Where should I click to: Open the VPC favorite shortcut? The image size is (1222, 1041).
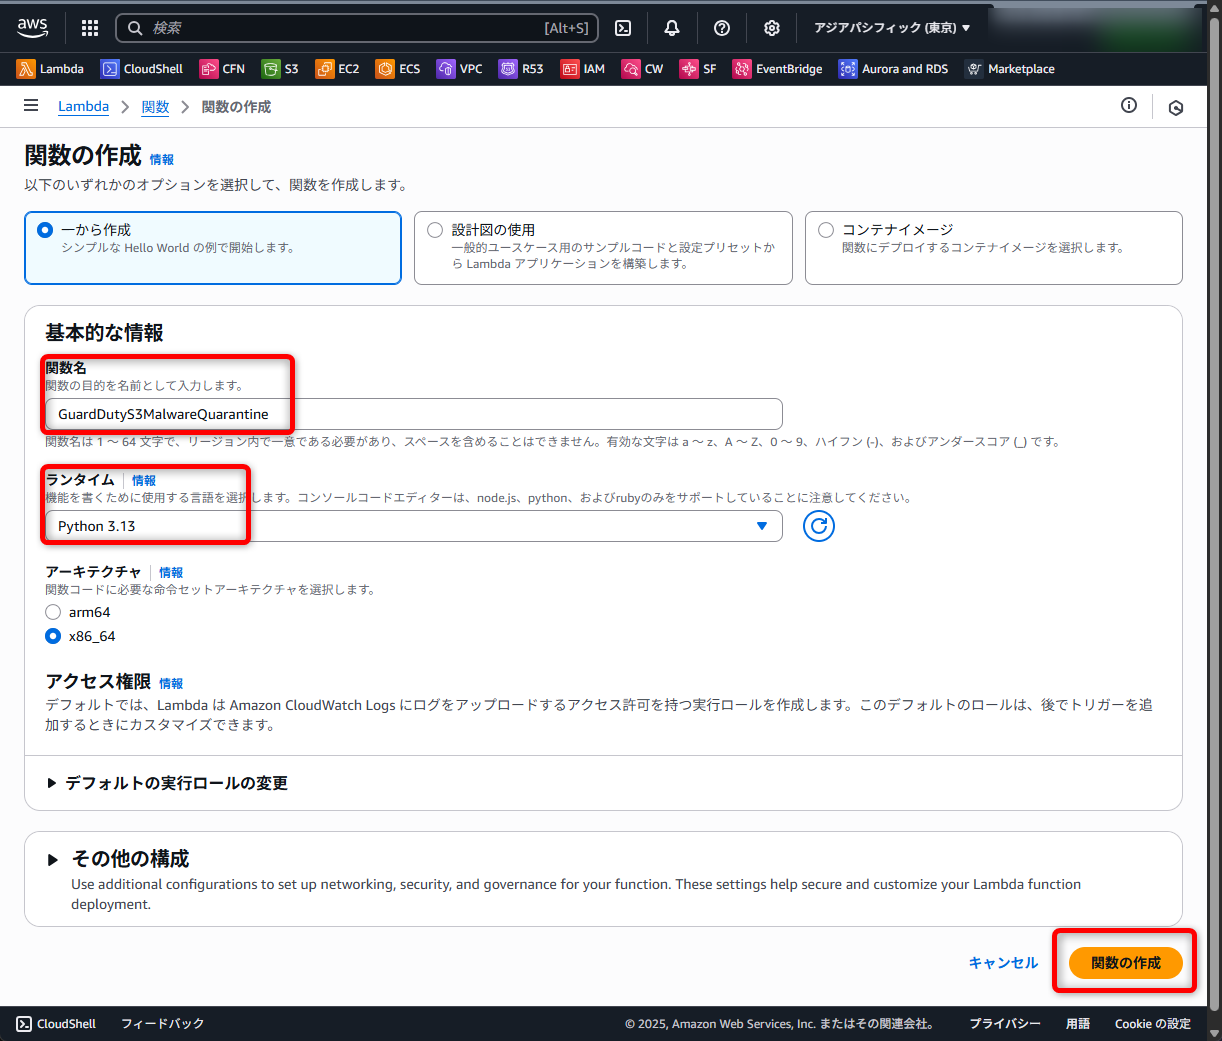pos(460,69)
